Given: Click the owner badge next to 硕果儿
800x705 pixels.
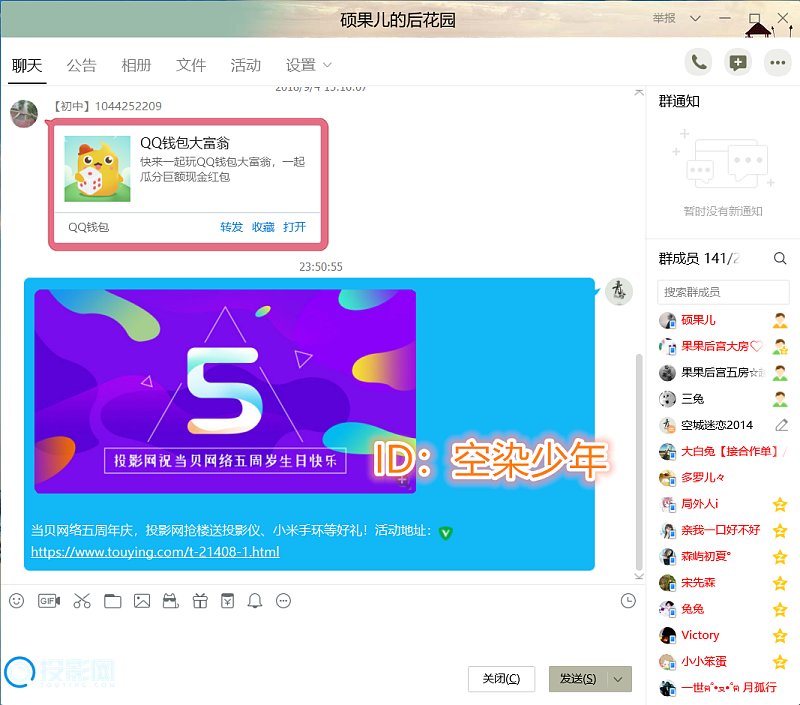Looking at the screenshot, I should click(780, 320).
